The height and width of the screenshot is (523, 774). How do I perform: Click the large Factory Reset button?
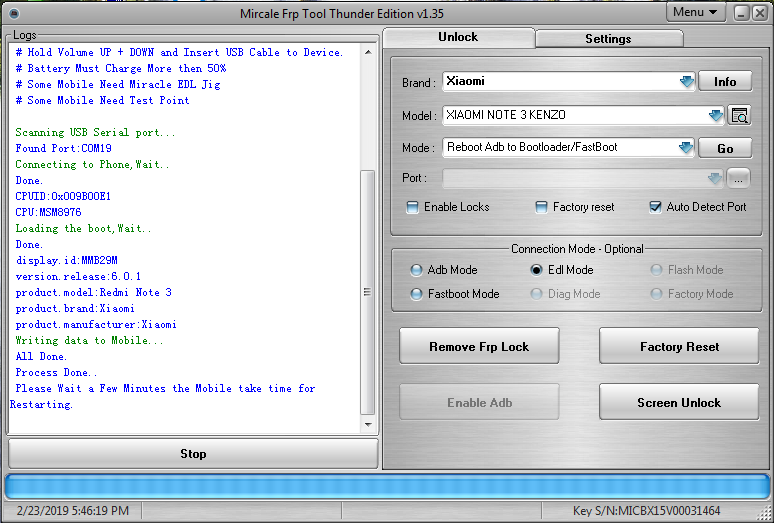679,346
